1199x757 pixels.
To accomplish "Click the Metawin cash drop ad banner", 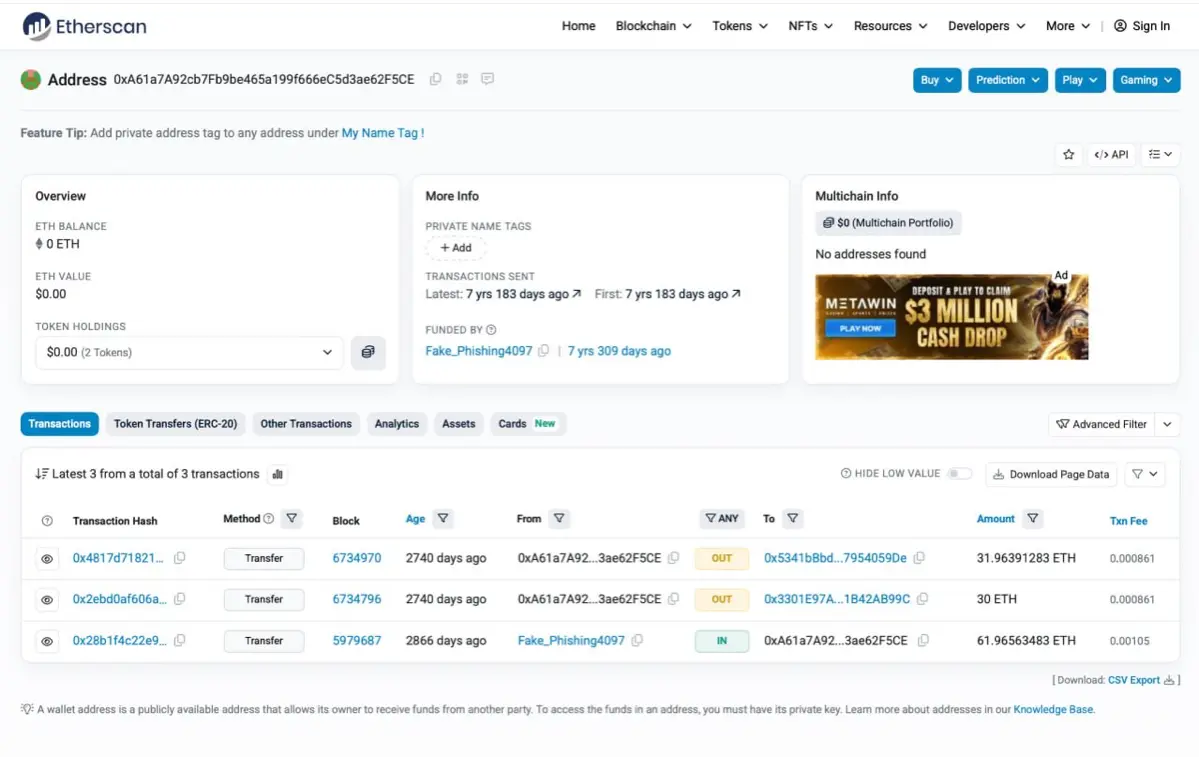I will coord(951,317).
